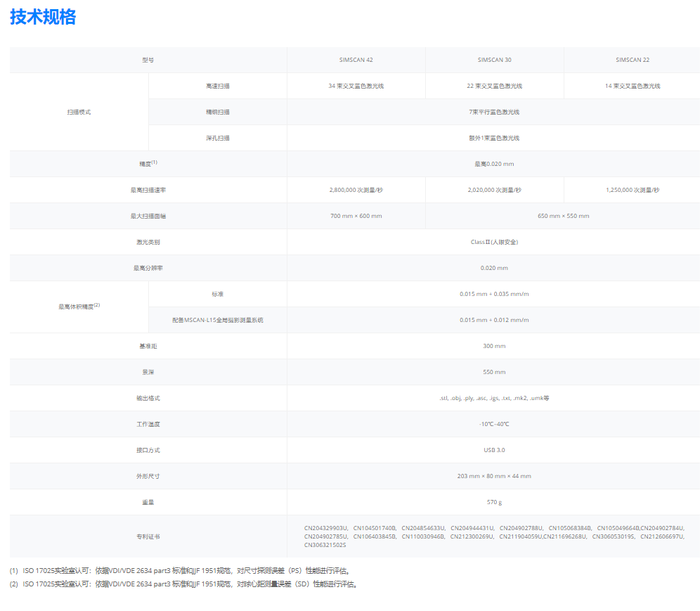Select the 570 g value

(494, 503)
